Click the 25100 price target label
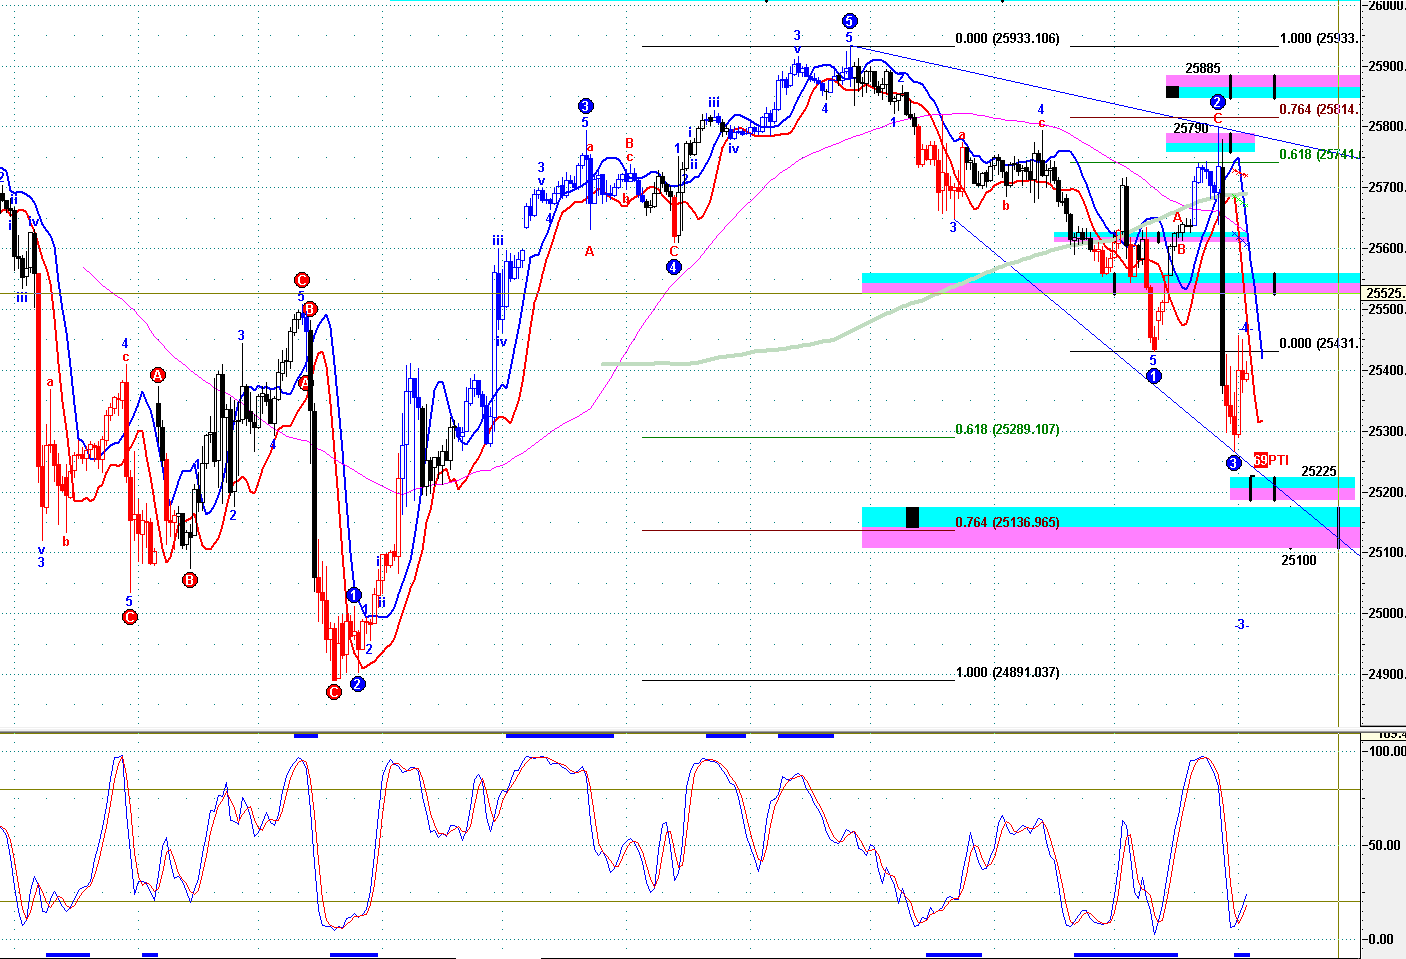Screen dimensions: 1406x959 coord(1299,560)
